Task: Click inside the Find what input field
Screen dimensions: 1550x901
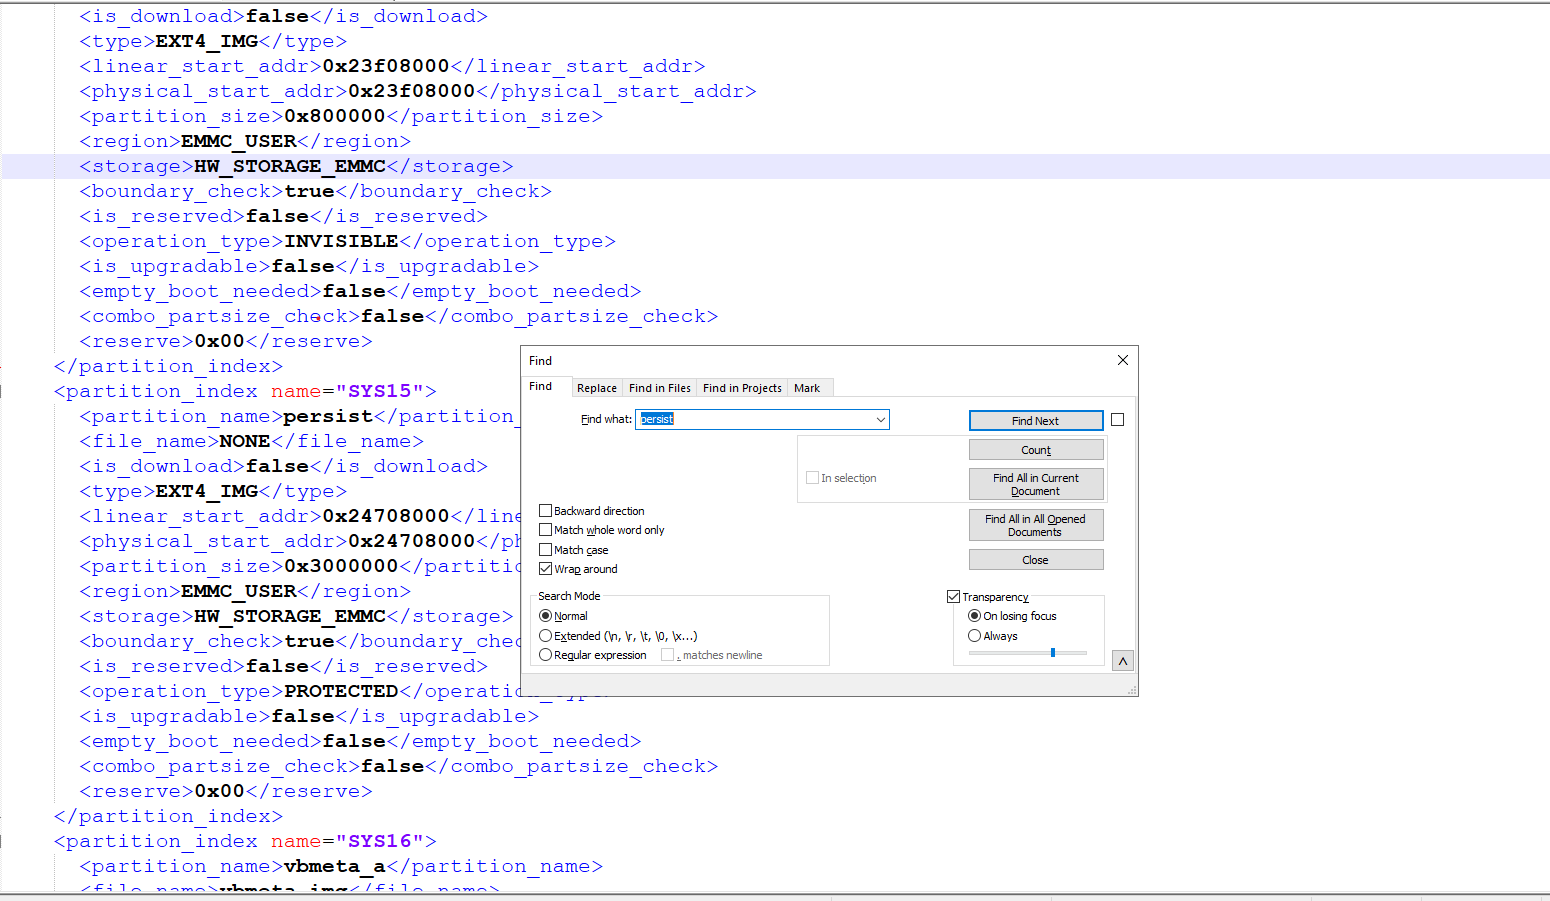Action: click(750, 419)
